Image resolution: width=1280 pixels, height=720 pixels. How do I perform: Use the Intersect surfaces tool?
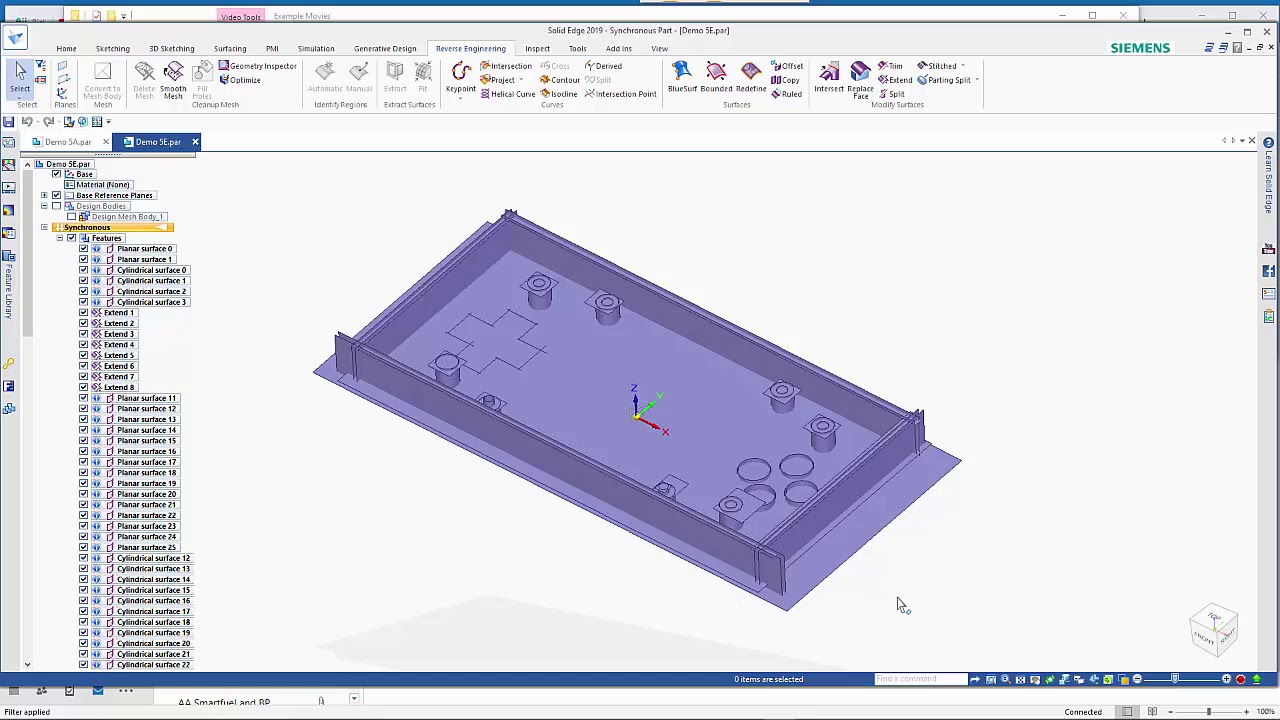(829, 77)
